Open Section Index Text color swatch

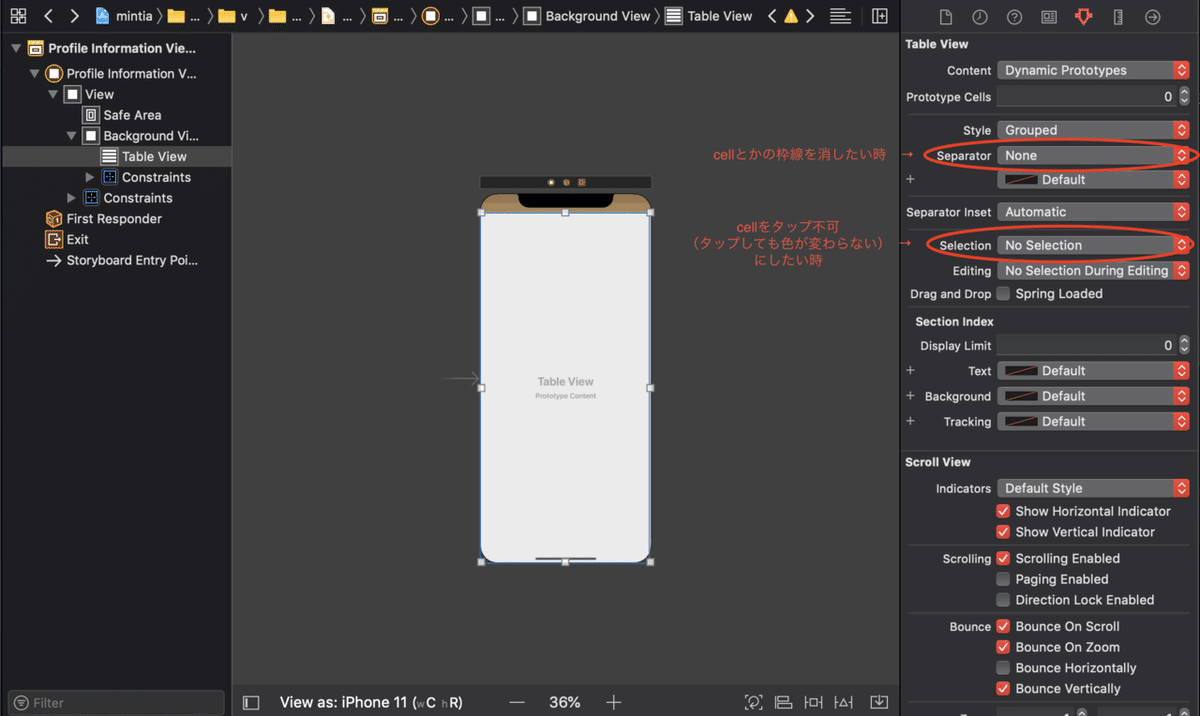pos(1093,371)
